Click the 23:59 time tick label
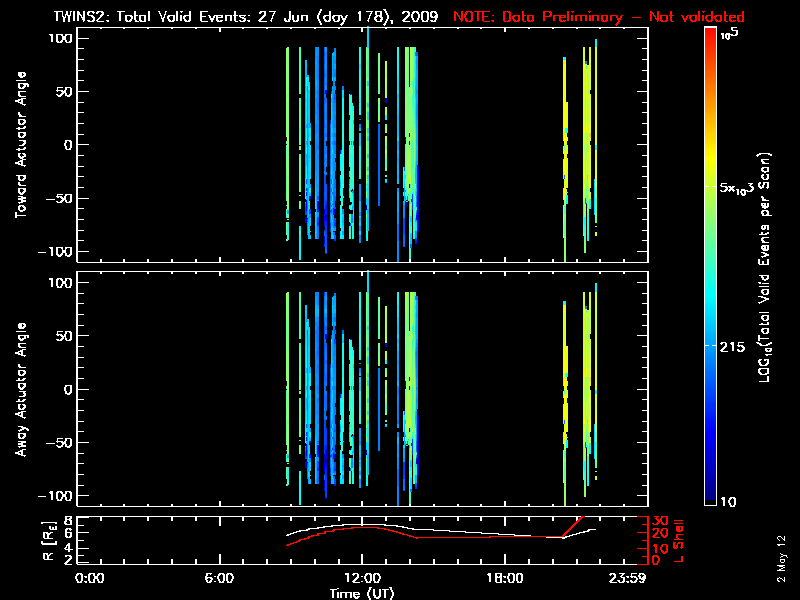800x600 pixels. (x=629, y=579)
